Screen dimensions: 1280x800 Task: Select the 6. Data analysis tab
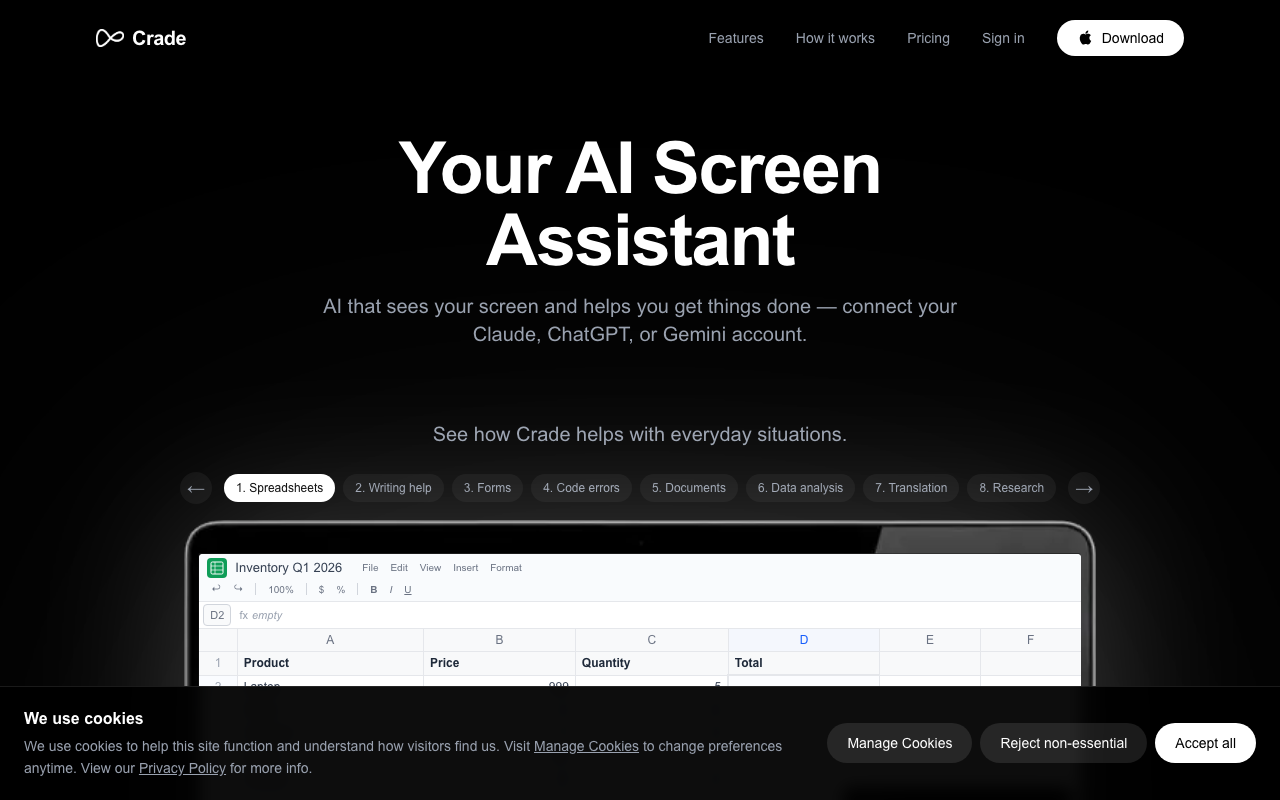800,488
